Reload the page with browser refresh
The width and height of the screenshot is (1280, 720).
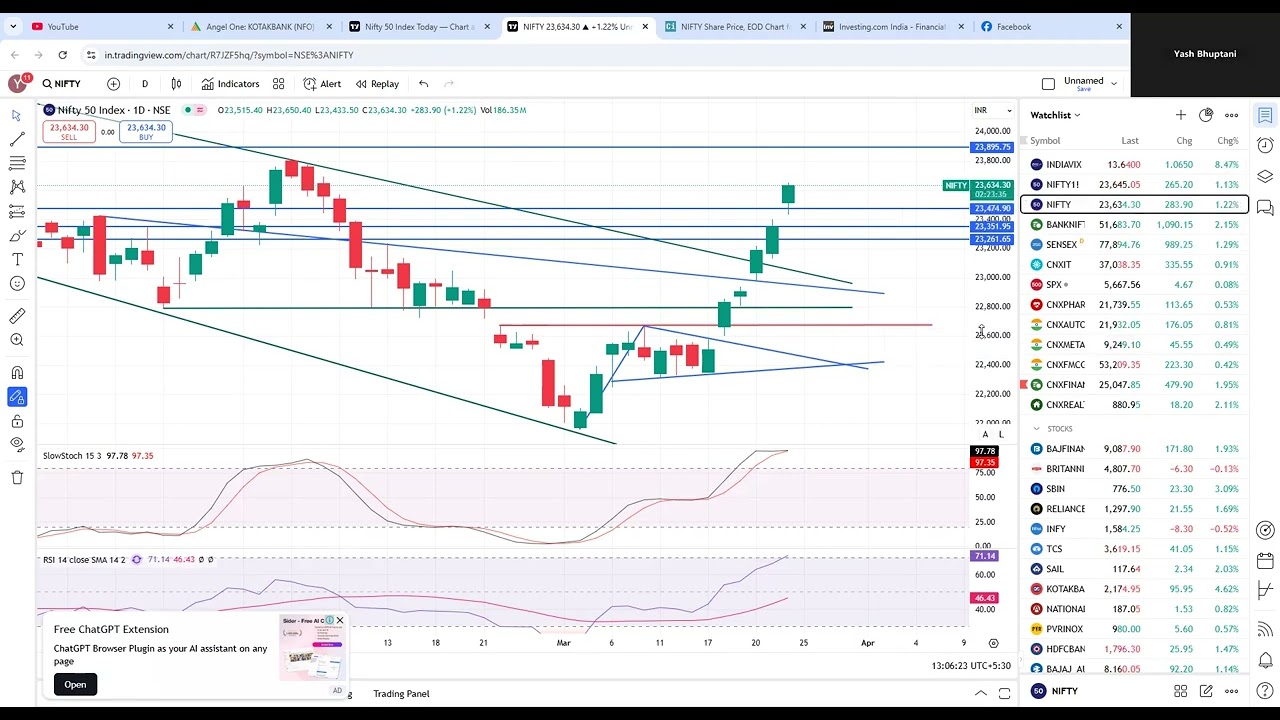point(63,55)
